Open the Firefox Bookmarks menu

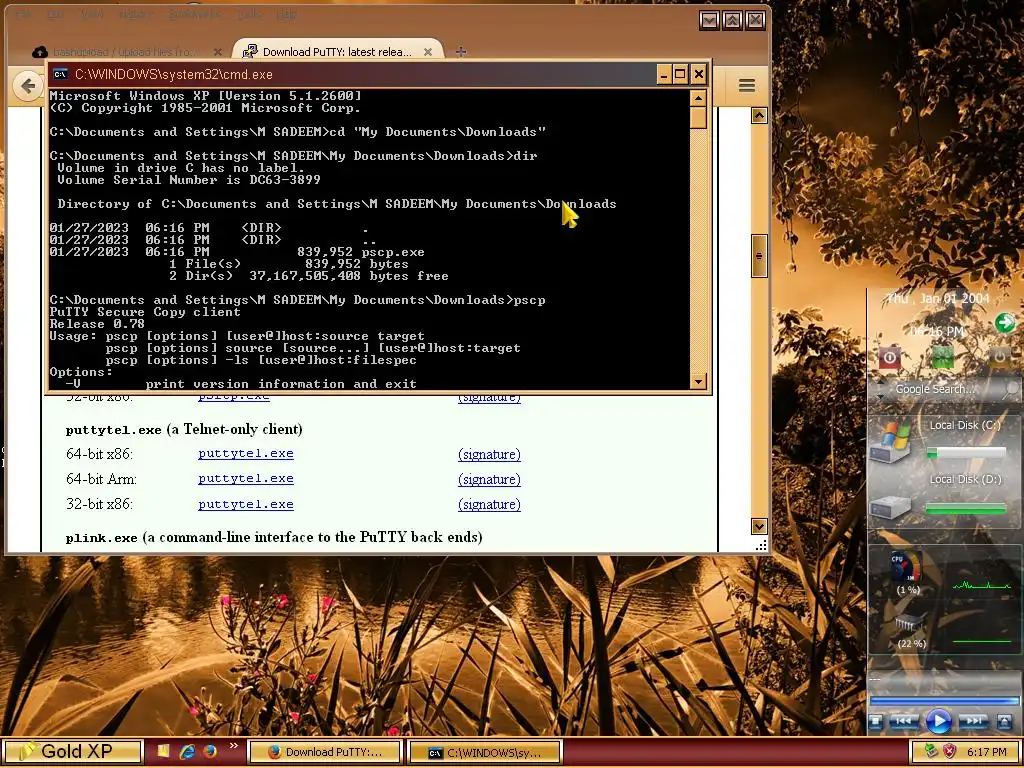point(194,14)
